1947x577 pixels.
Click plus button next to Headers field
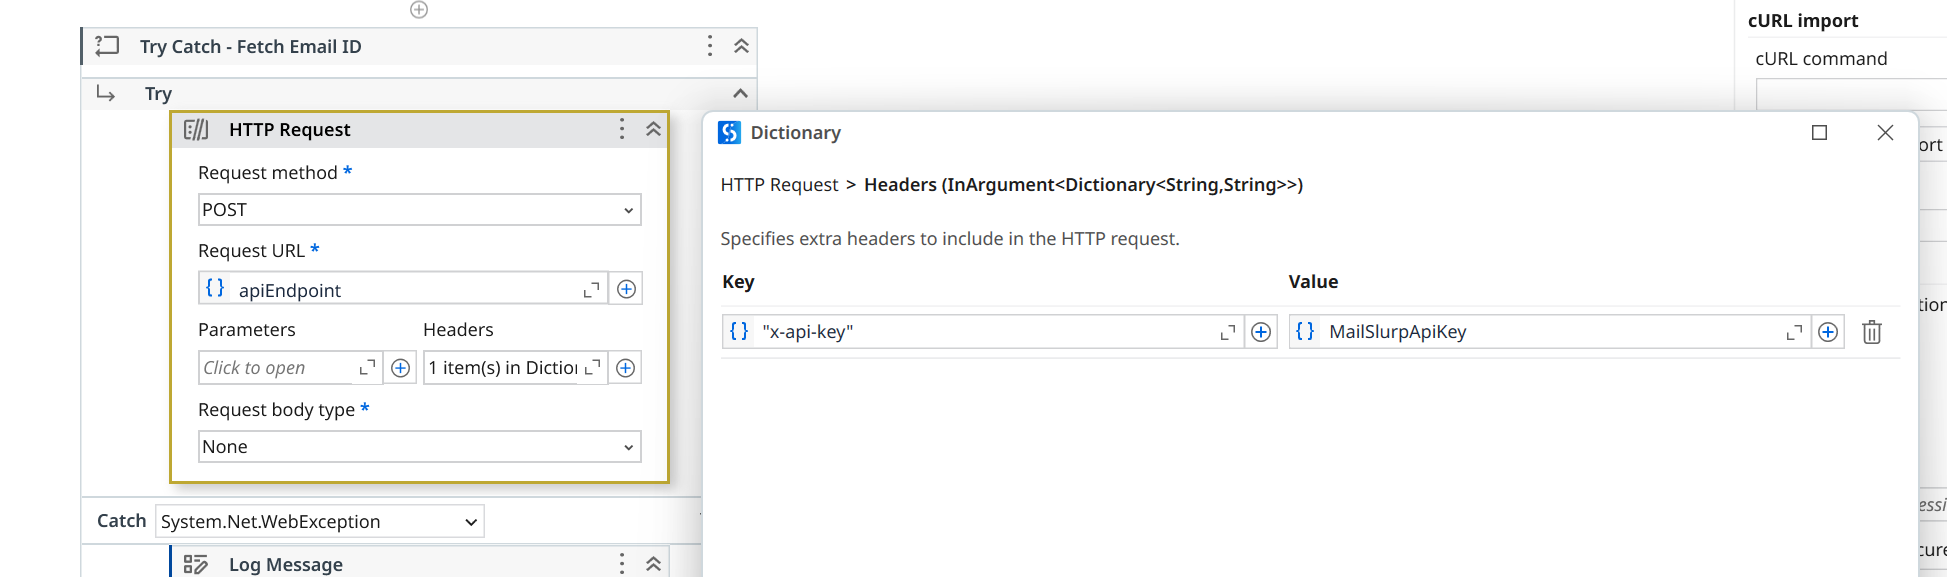[x=626, y=368]
